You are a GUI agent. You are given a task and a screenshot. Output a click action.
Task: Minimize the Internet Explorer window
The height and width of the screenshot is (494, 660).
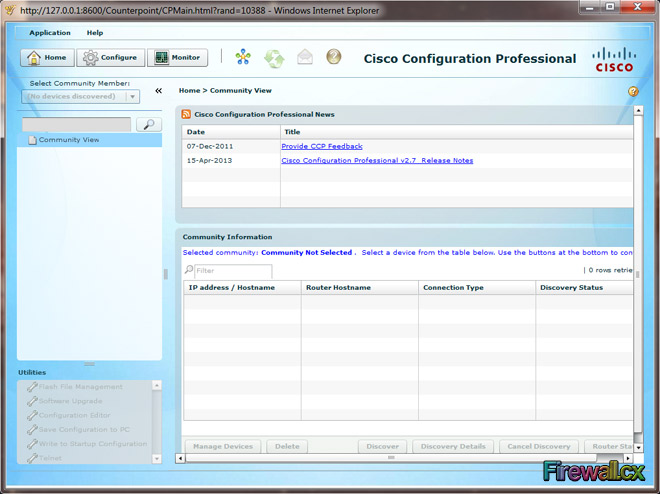click(590, 7)
